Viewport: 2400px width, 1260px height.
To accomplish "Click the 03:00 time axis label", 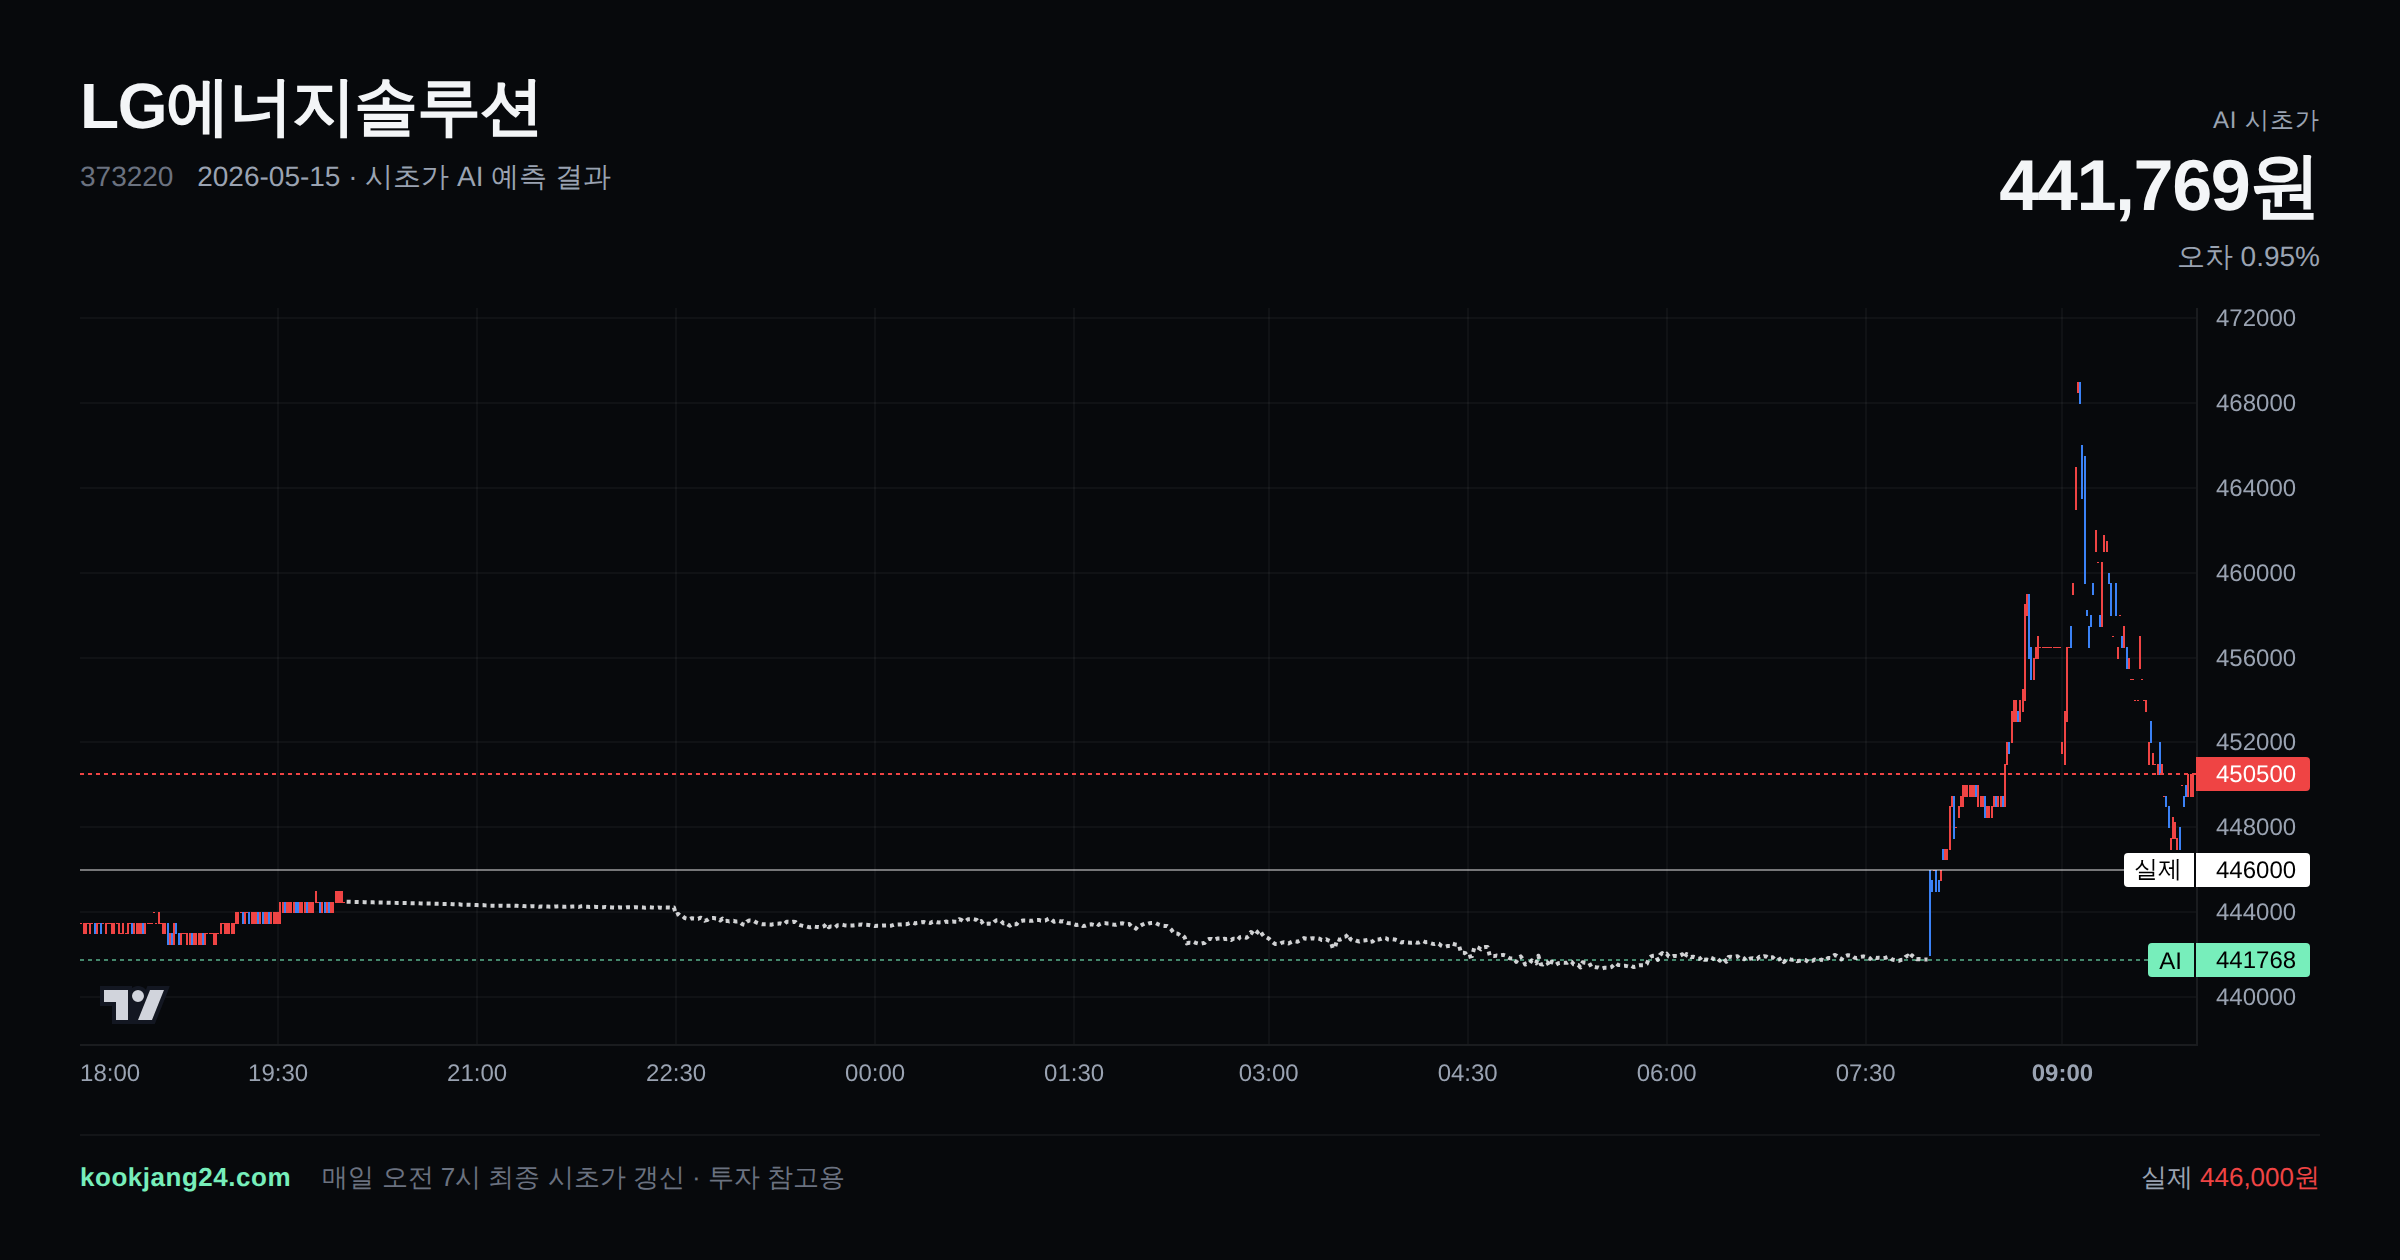I will [x=1269, y=1073].
